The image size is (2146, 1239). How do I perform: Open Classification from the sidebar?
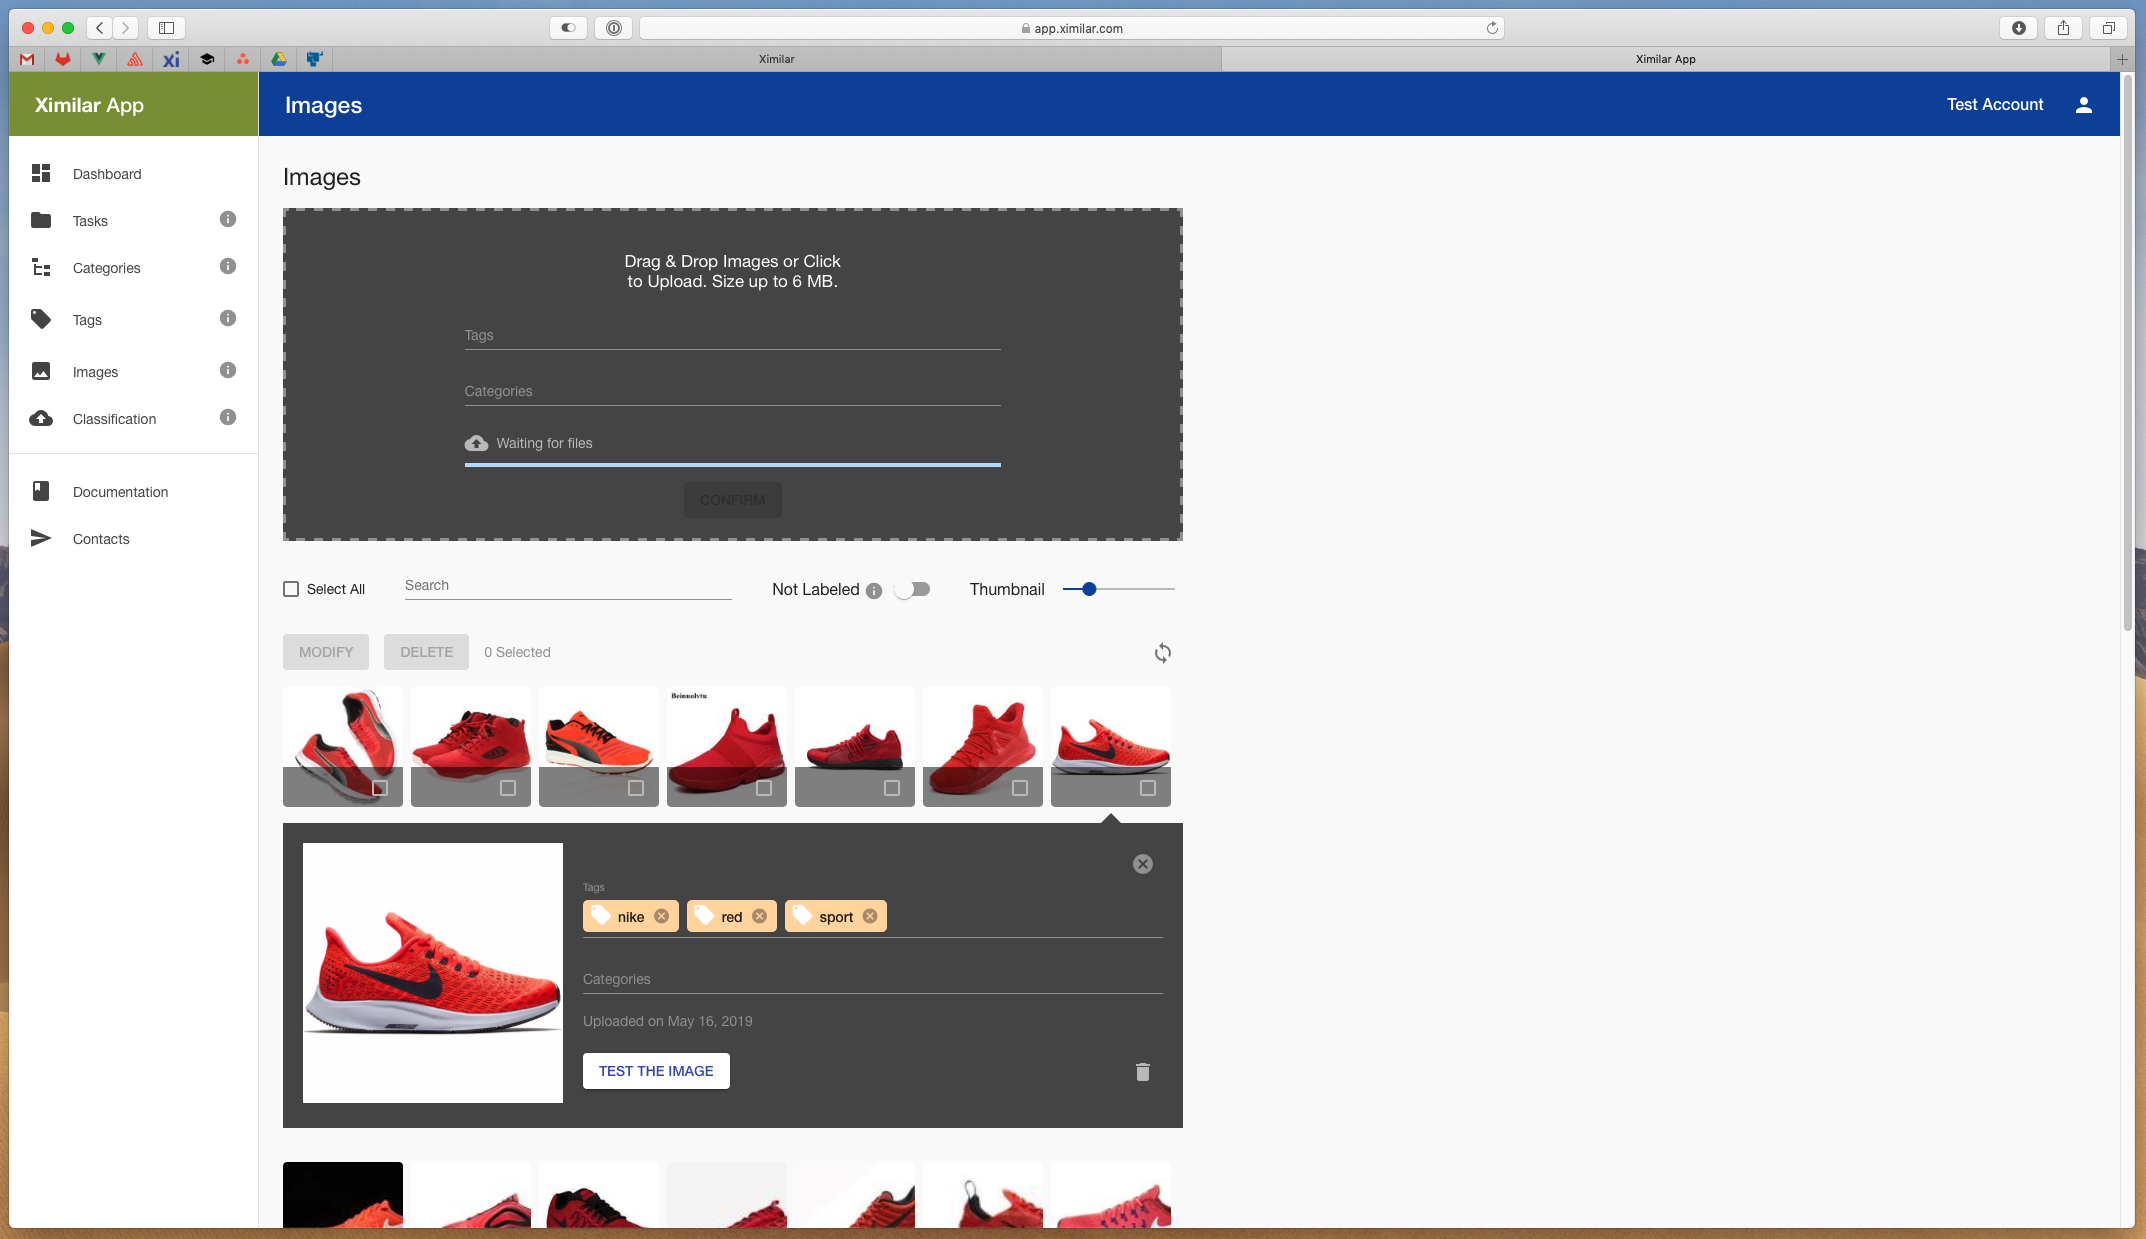coord(114,419)
